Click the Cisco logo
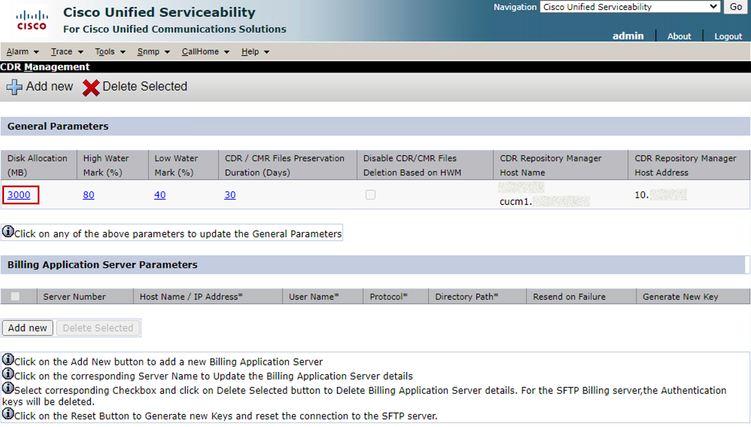This screenshot has width=751, height=427. click(x=32, y=21)
